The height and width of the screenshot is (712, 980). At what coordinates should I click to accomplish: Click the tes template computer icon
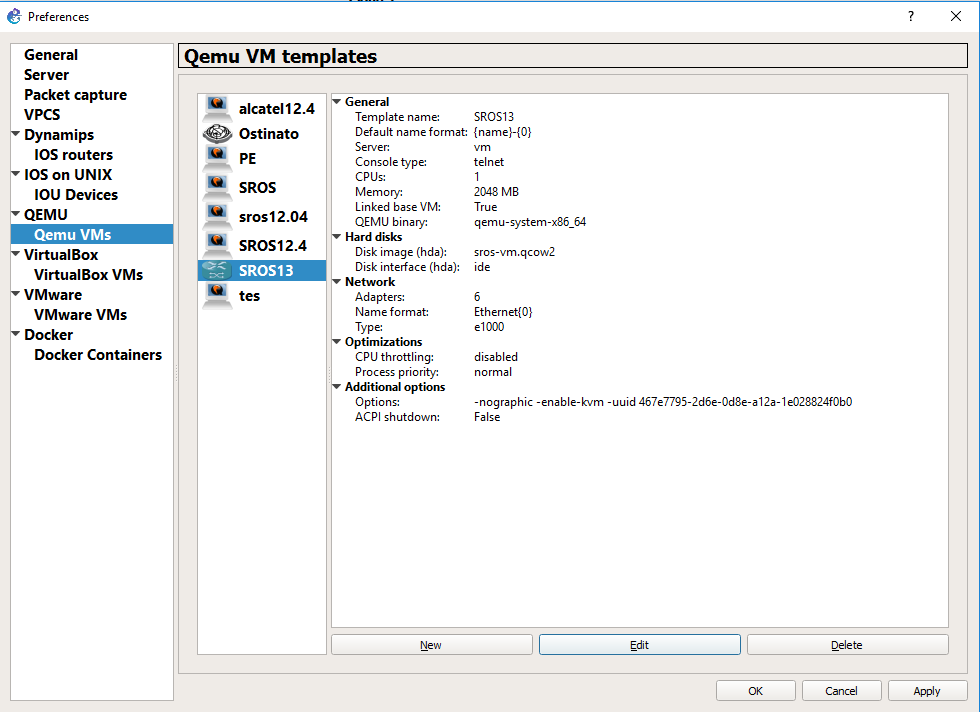pyautogui.click(x=217, y=296)
